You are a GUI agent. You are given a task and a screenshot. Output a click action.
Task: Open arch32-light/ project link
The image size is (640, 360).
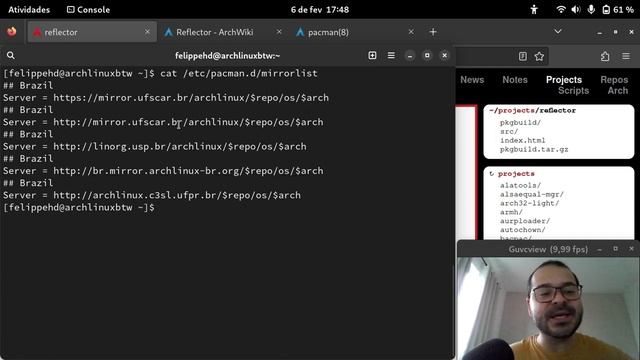pyautogui.click(x=529, y=203)
